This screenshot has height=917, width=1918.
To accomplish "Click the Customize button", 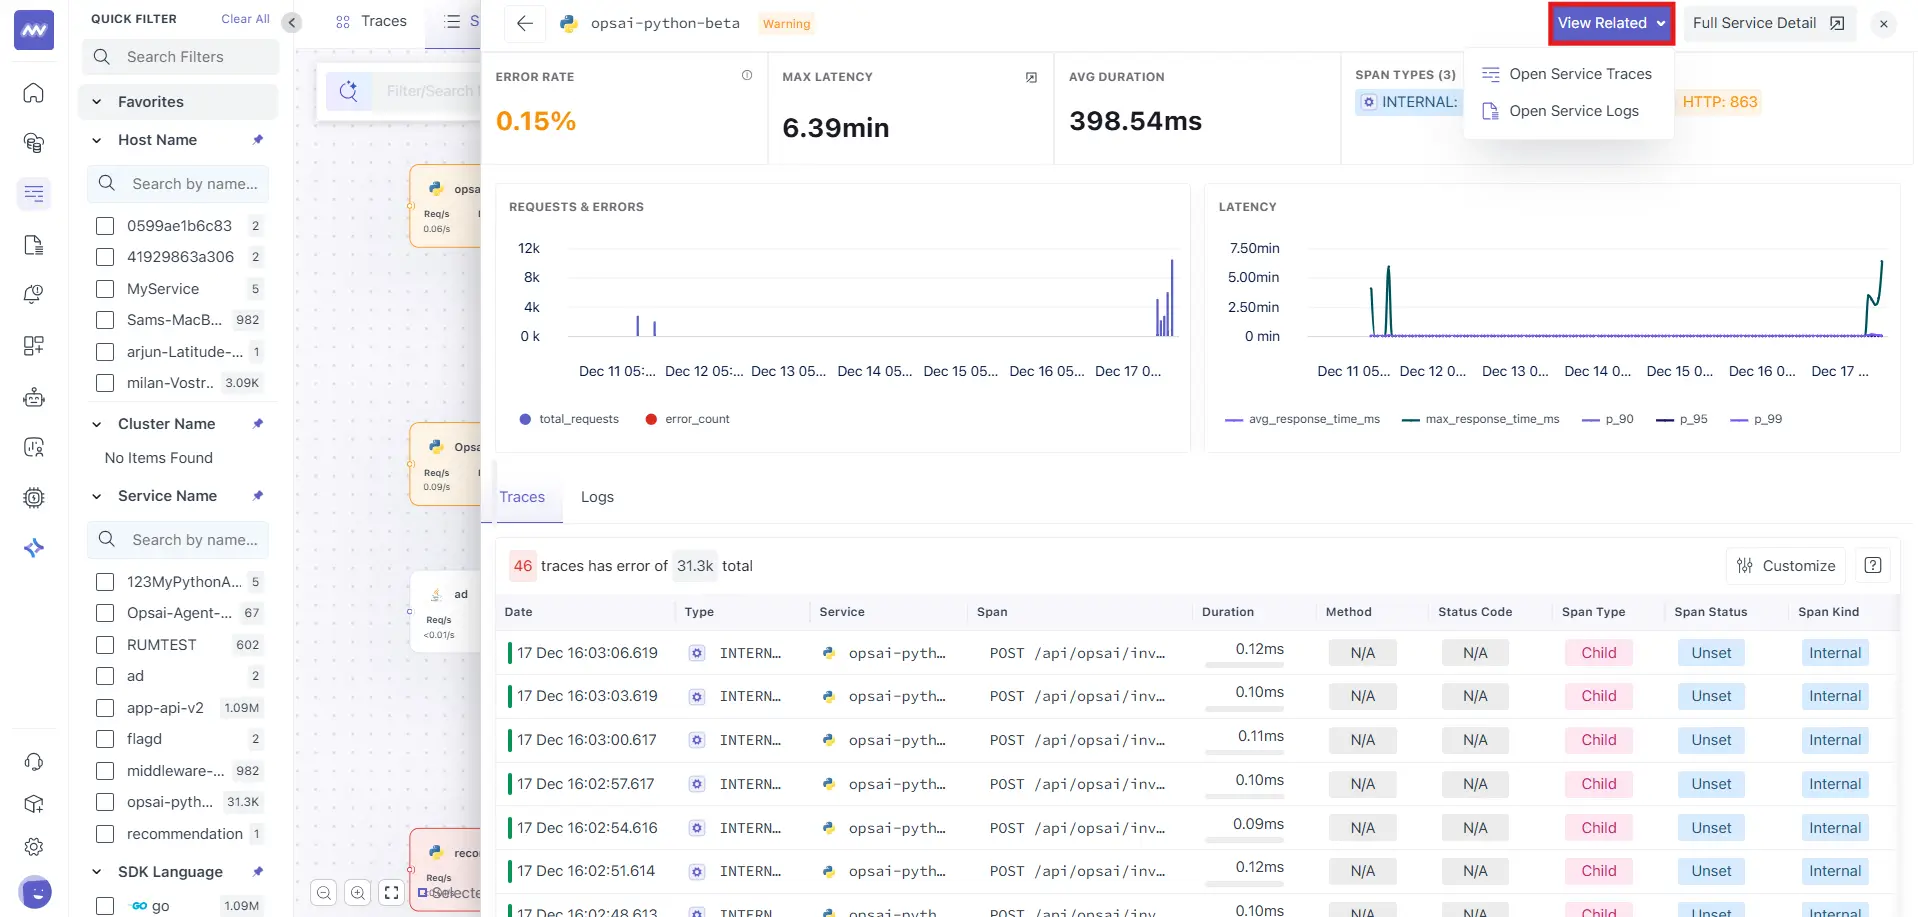I will [1786, 566].
